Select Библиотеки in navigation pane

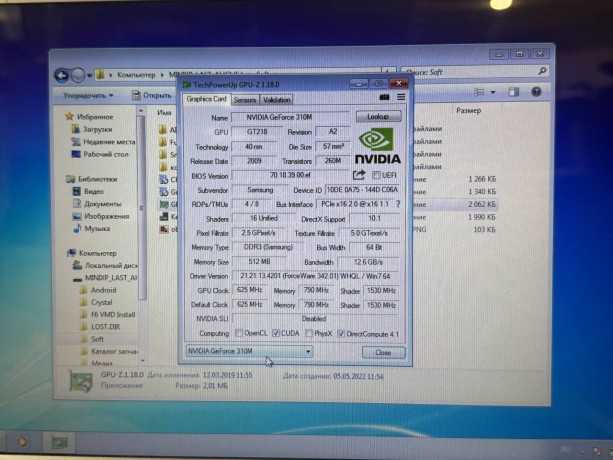coord(92,179)
